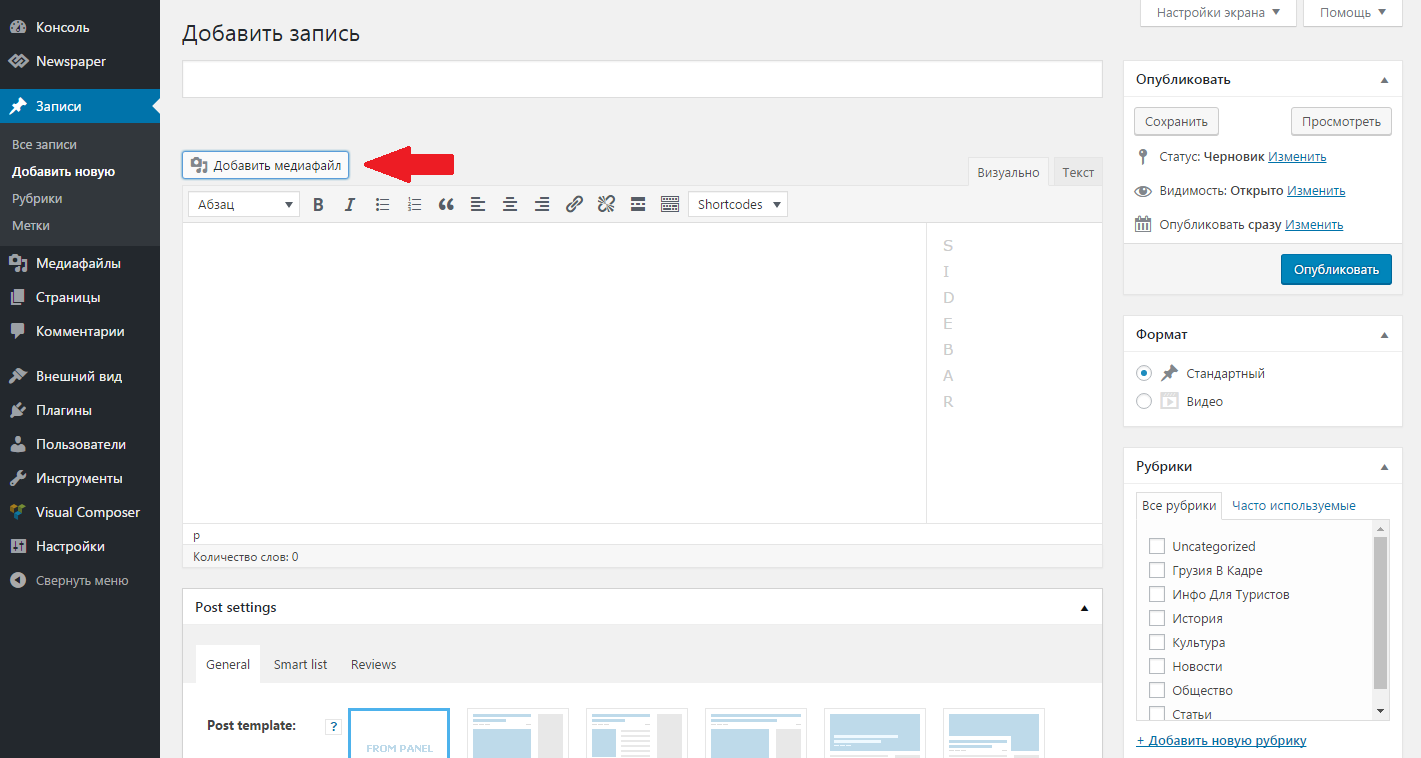Image resolution: width=1421 pixels, height=758 pixels.
Task: Center align the text
Action: click(510, 204)
